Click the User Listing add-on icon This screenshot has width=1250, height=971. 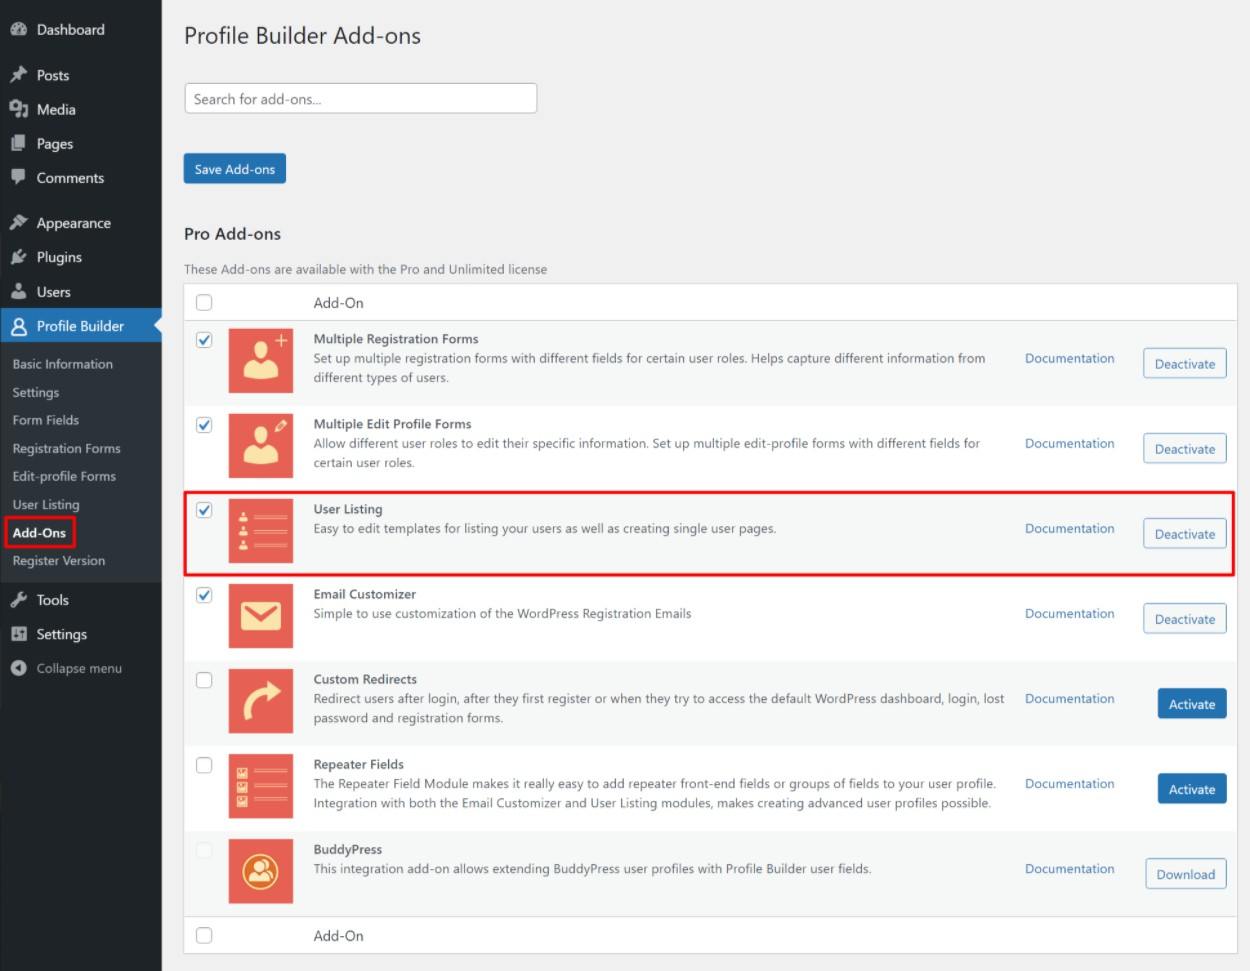coord(260,530)
